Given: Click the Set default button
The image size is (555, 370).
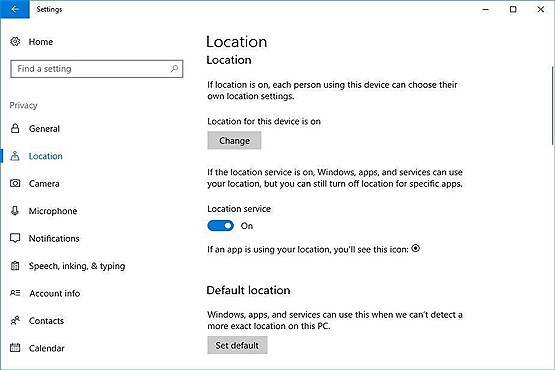Looking at the screenshot, I should pyautogui.click(x=237, y=345).
